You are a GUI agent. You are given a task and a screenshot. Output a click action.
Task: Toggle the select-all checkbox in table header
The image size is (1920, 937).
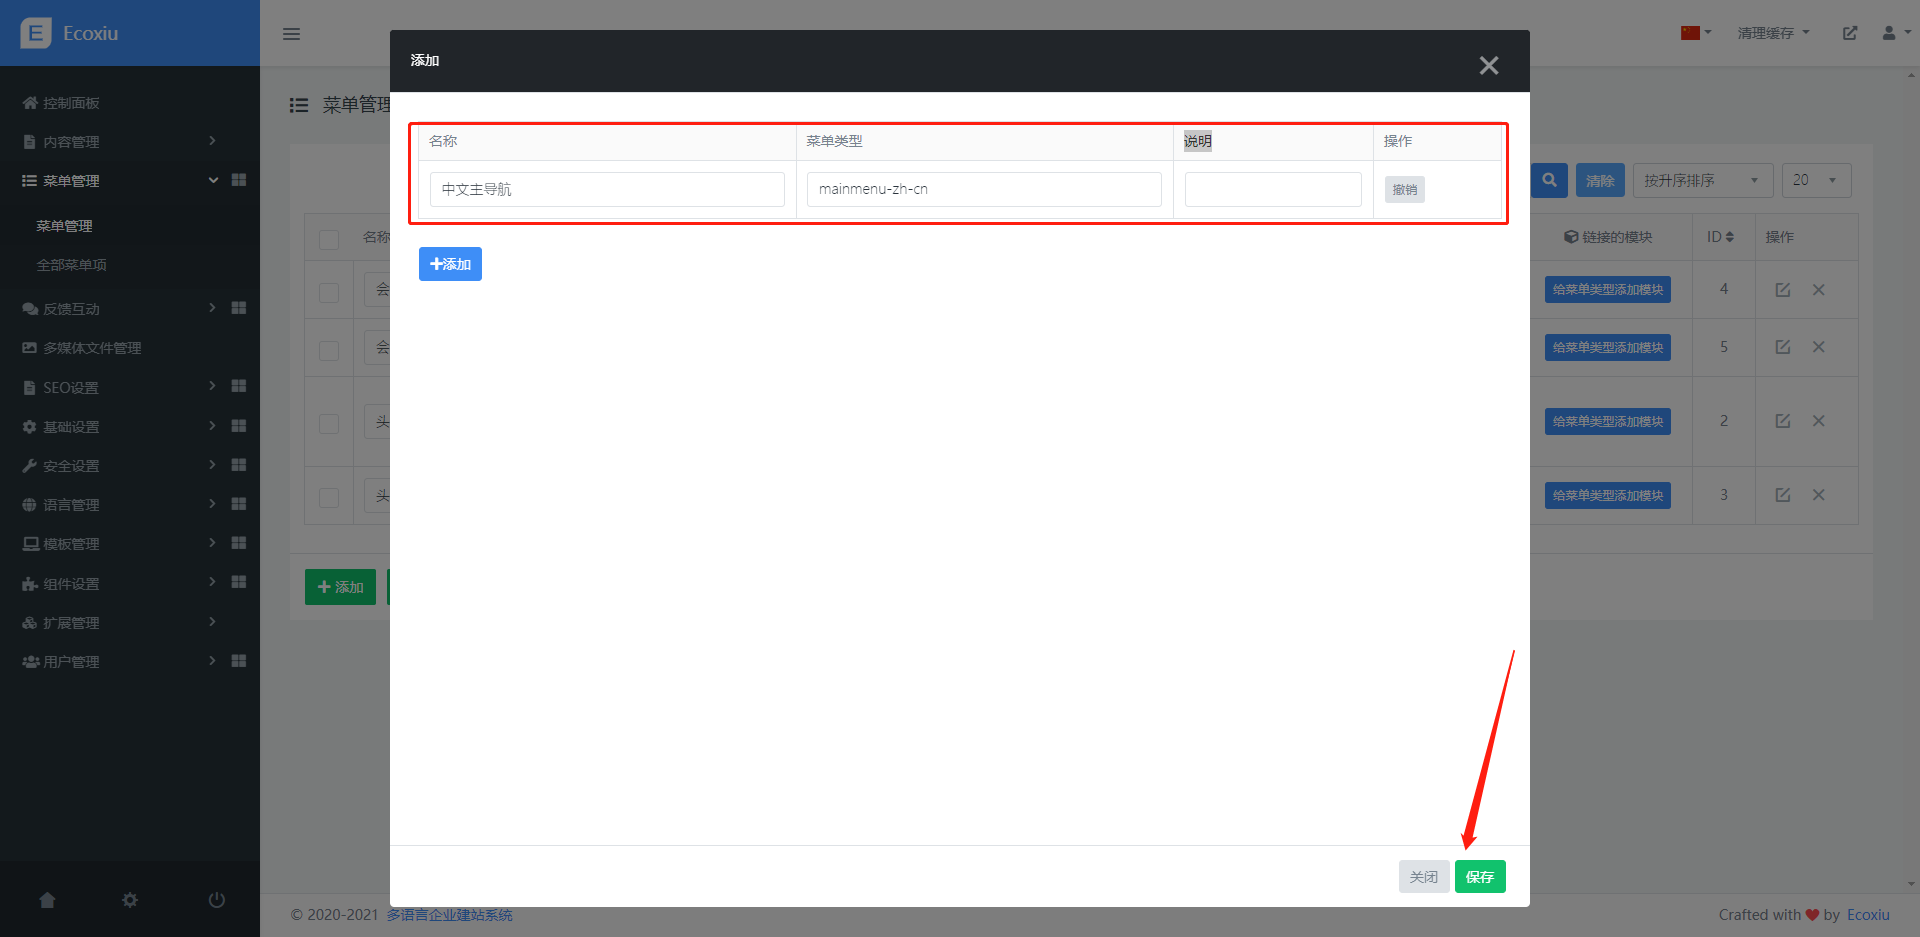click(x=329, y=239)
